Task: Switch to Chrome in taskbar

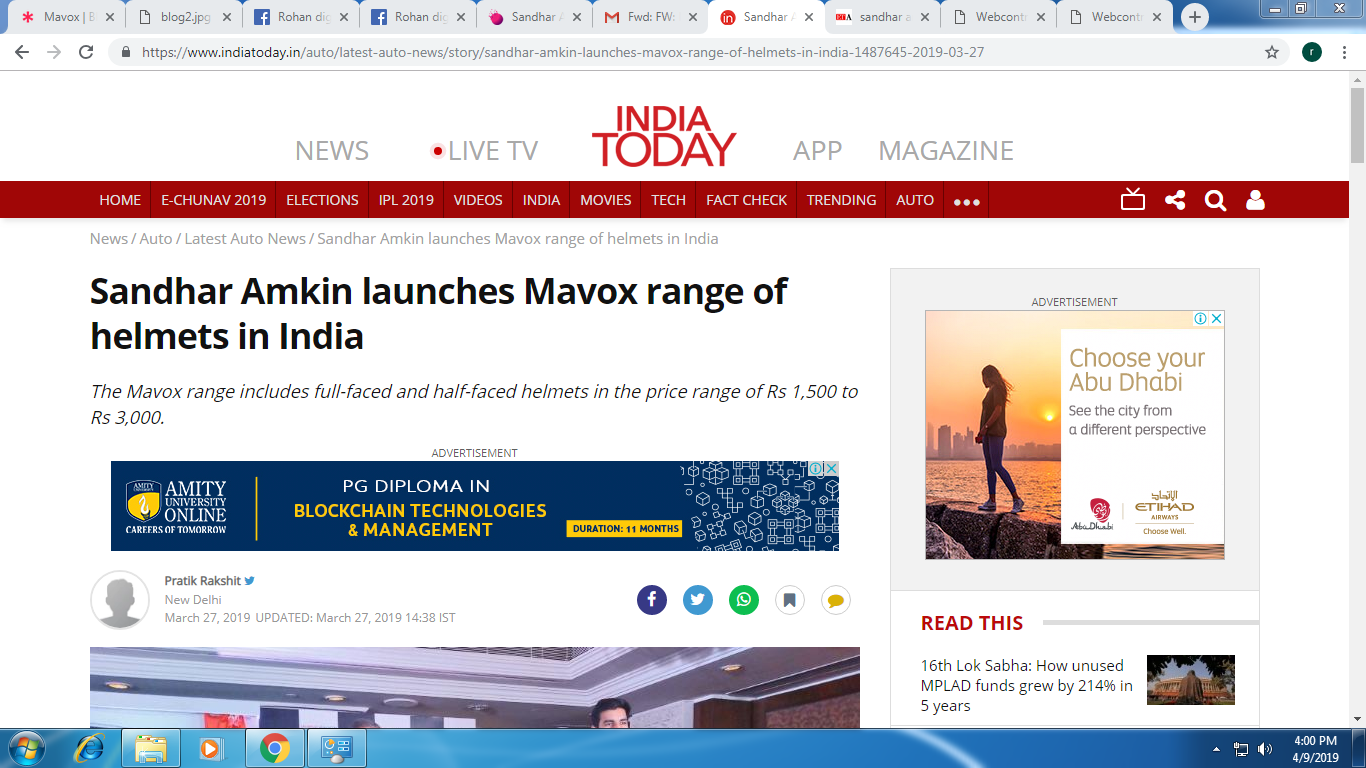Action: [275, 748]
